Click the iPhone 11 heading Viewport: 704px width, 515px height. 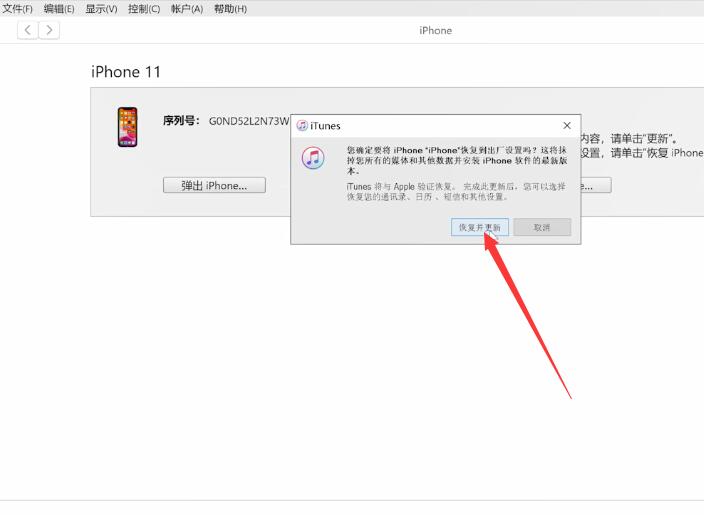(x=126, y=72)
